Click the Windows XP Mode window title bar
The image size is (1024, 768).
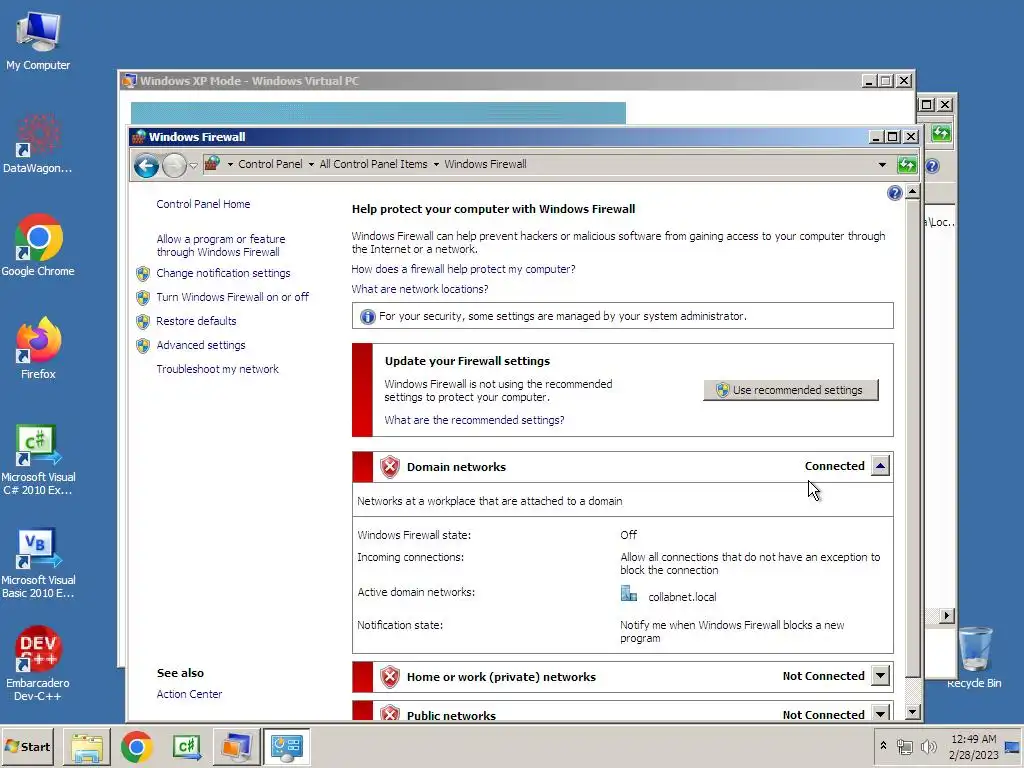[x=490, y=81]
